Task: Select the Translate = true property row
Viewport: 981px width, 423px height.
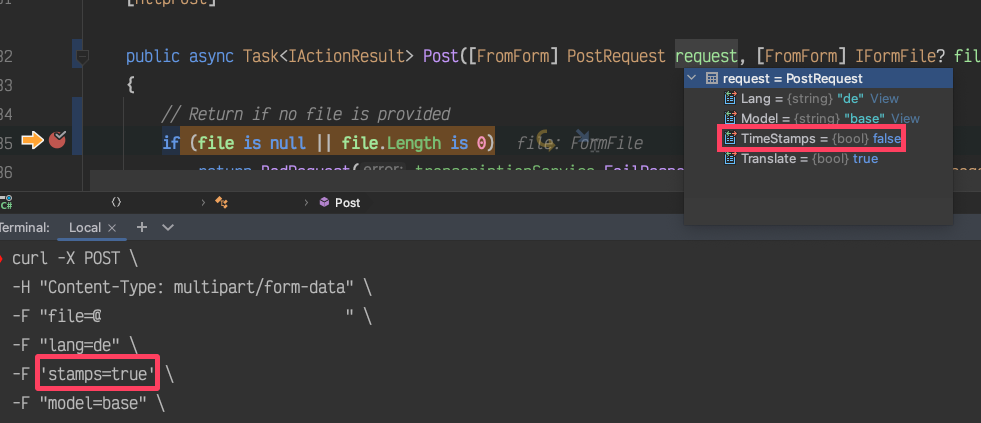Action: click(x=818, y=159)
